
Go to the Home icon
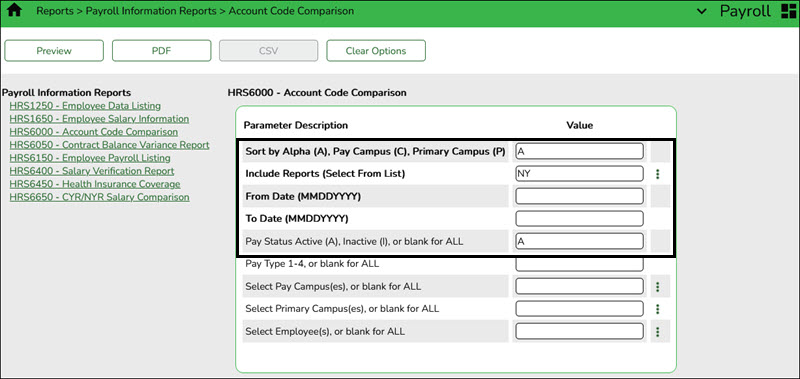pyautogui.click(x=14, y=11)
